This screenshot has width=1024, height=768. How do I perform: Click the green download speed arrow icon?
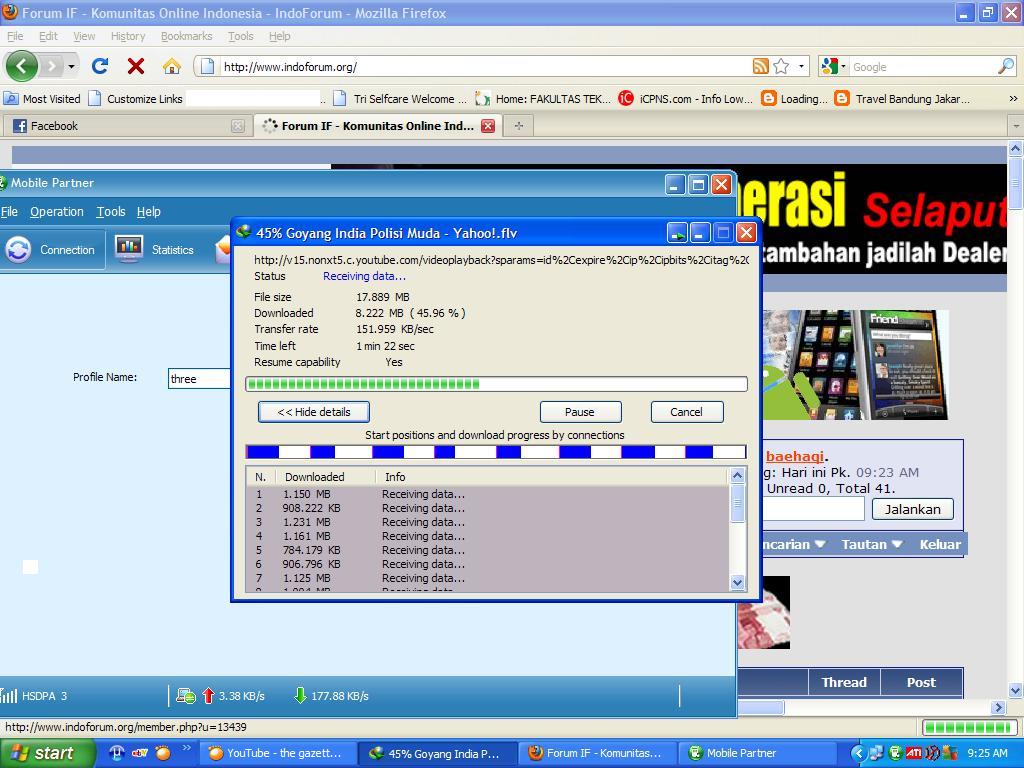(300, 696)
